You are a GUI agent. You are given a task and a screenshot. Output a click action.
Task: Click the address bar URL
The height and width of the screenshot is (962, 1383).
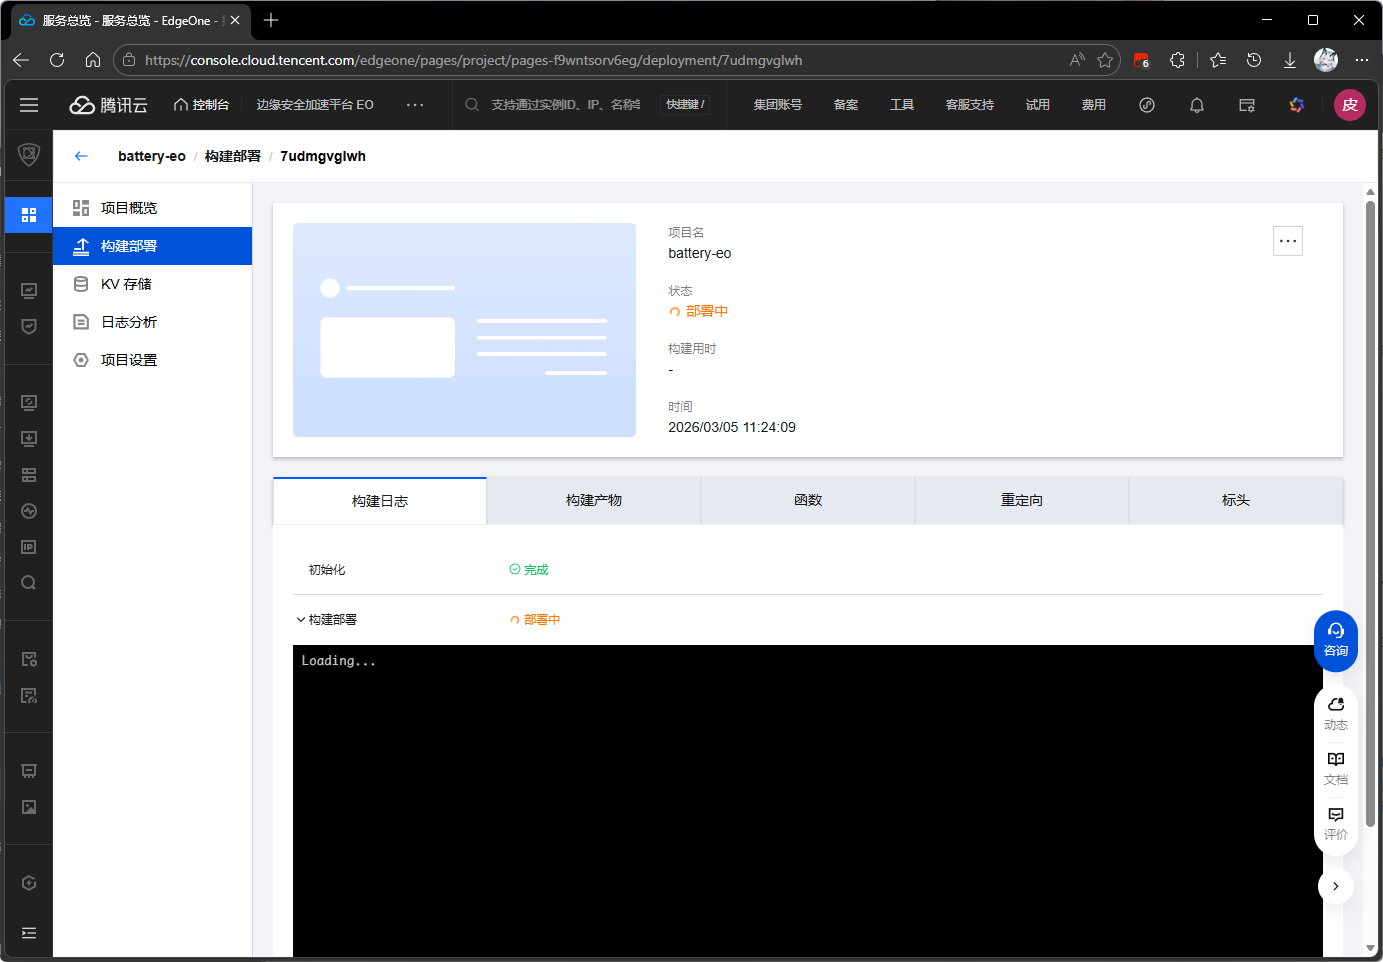(474, 60)
